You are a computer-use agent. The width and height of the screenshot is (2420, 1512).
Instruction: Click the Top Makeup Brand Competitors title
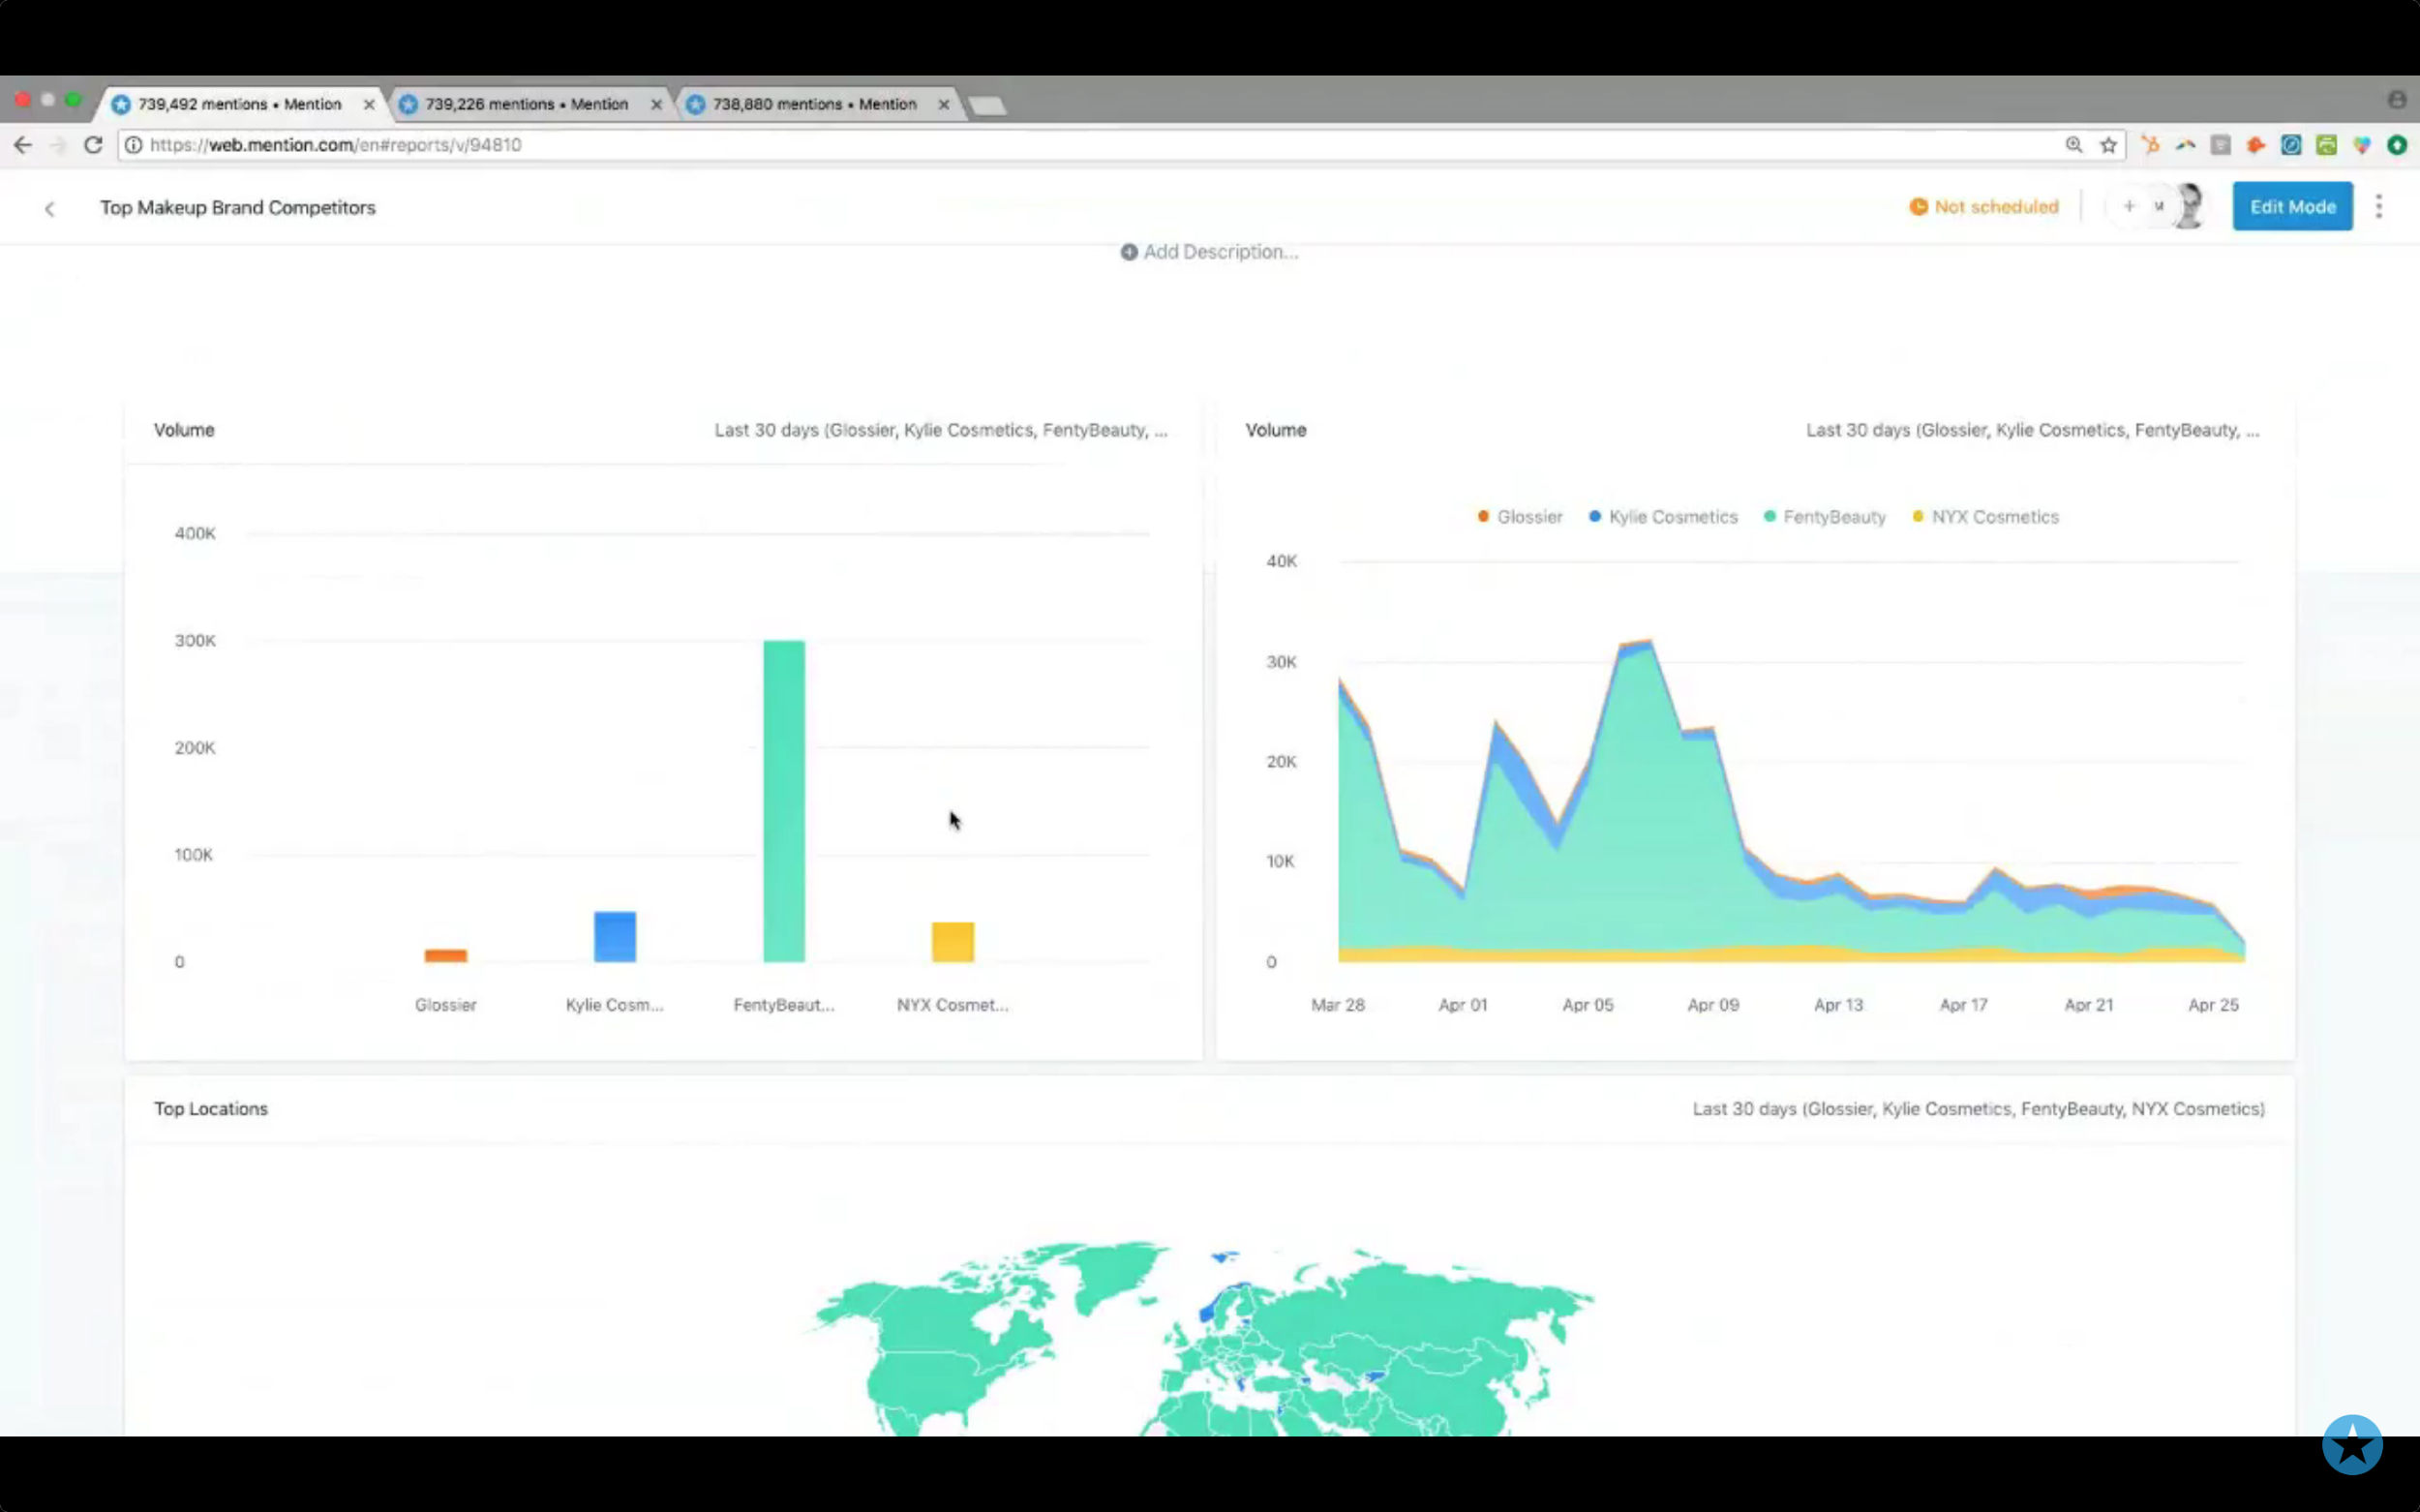(238, 208)
